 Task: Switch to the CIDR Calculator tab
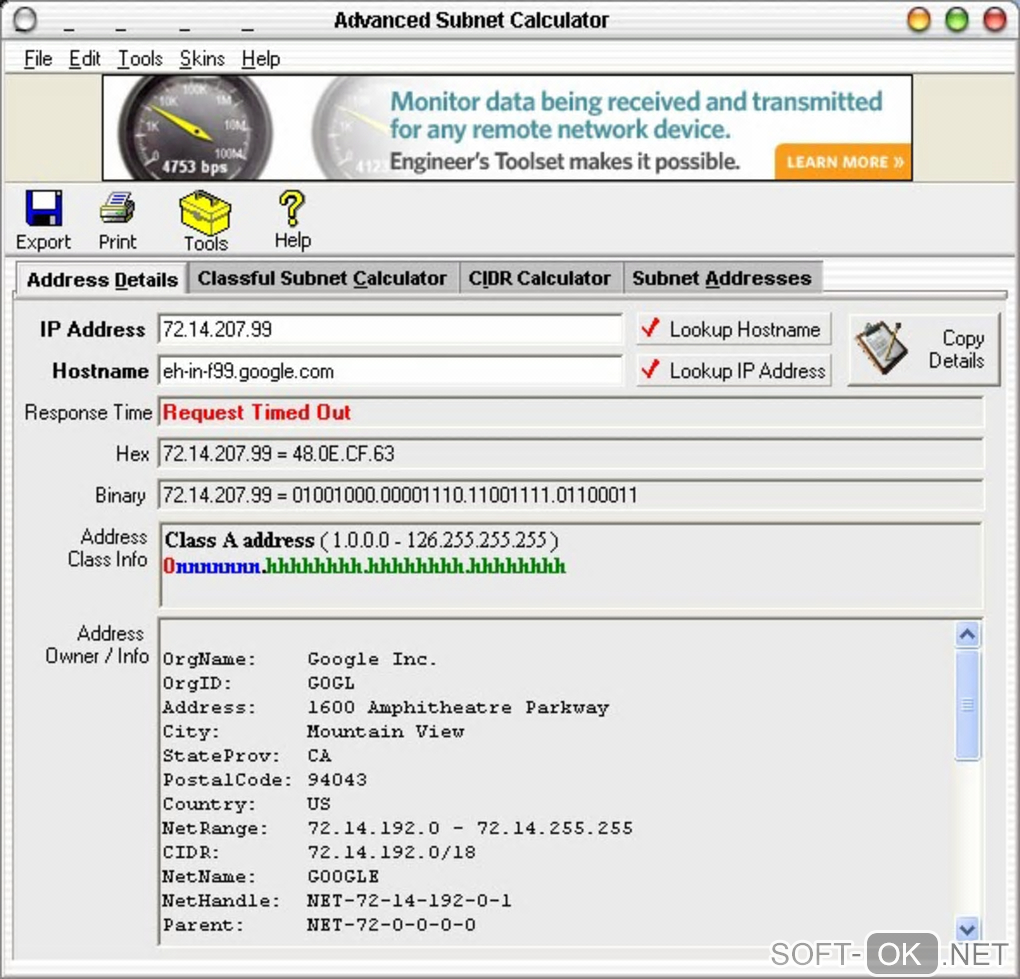tap(541, 278)
